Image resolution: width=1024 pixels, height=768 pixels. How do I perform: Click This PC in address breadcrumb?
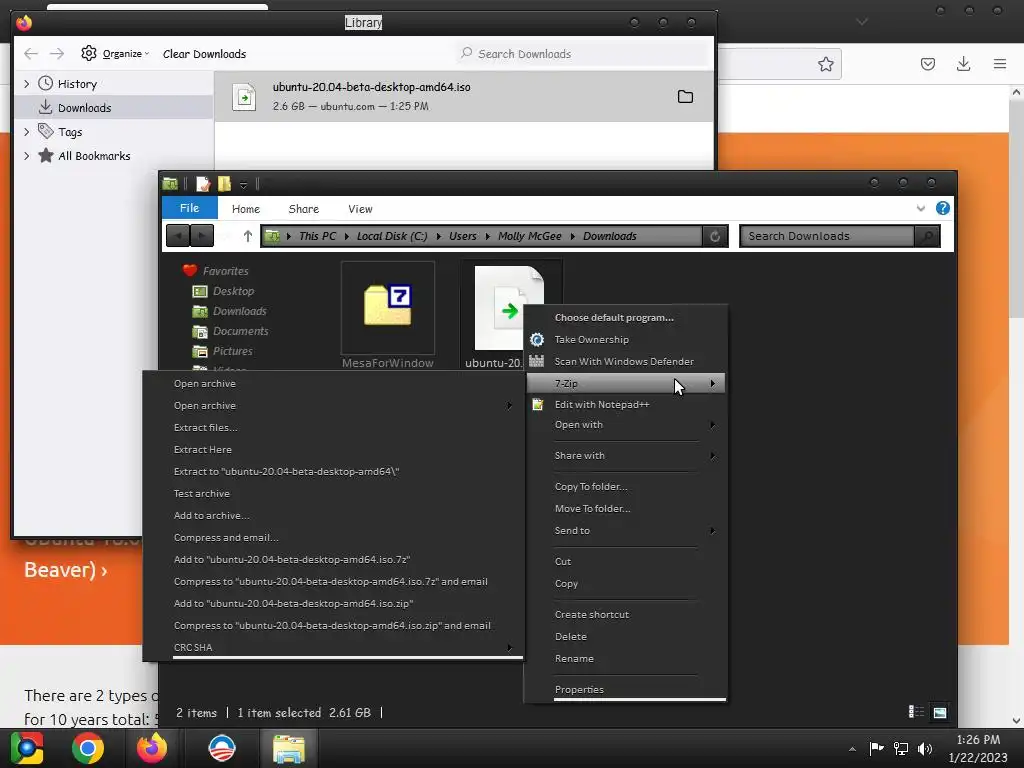point(317,236)
